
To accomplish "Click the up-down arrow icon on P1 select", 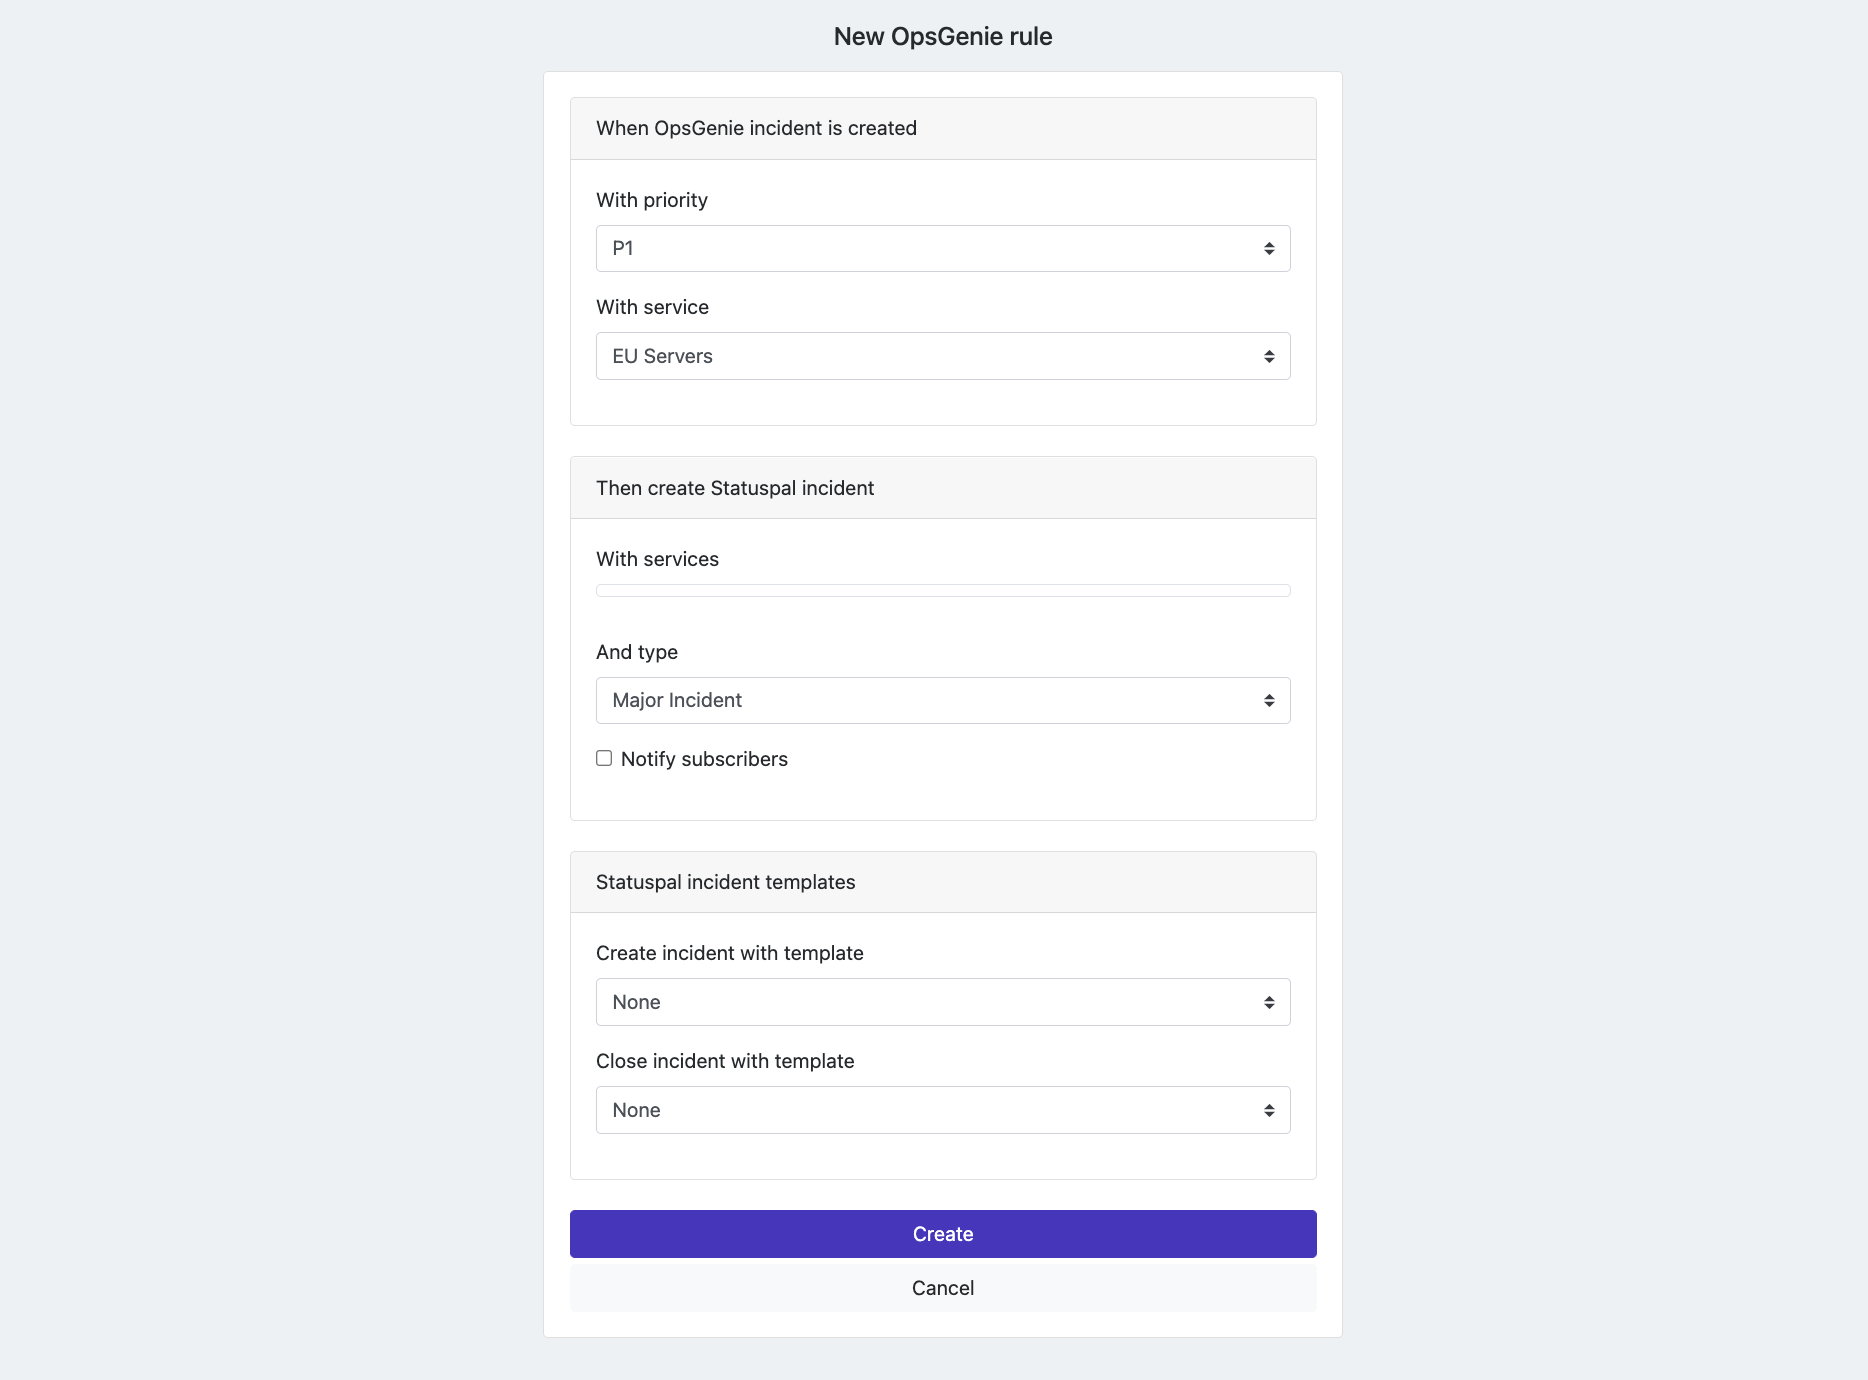I will pyautogui.click(x=1269, y=248).
